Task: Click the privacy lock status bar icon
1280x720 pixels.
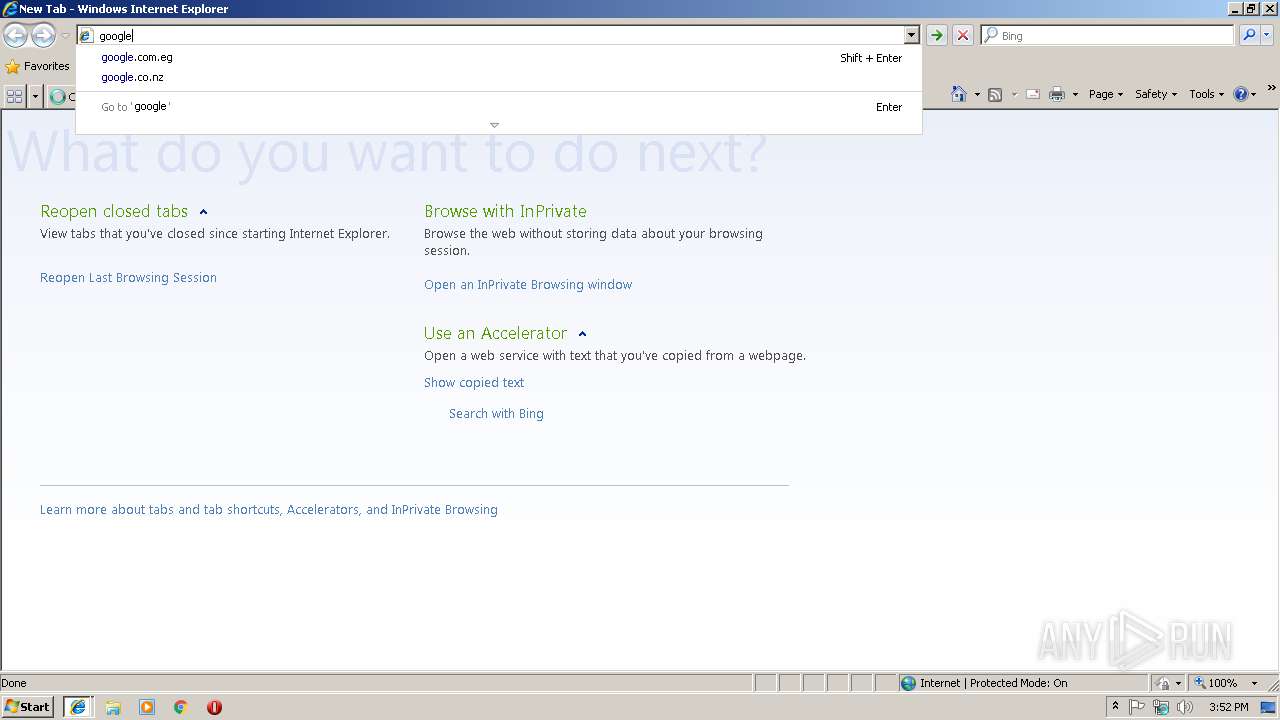Action: (1163, 683)
